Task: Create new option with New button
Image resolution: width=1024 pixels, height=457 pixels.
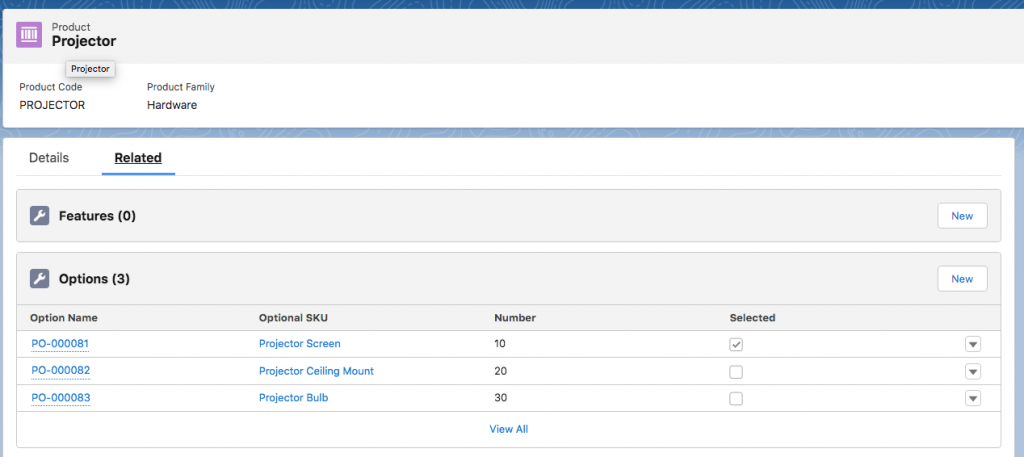Action: coord(961,279)
